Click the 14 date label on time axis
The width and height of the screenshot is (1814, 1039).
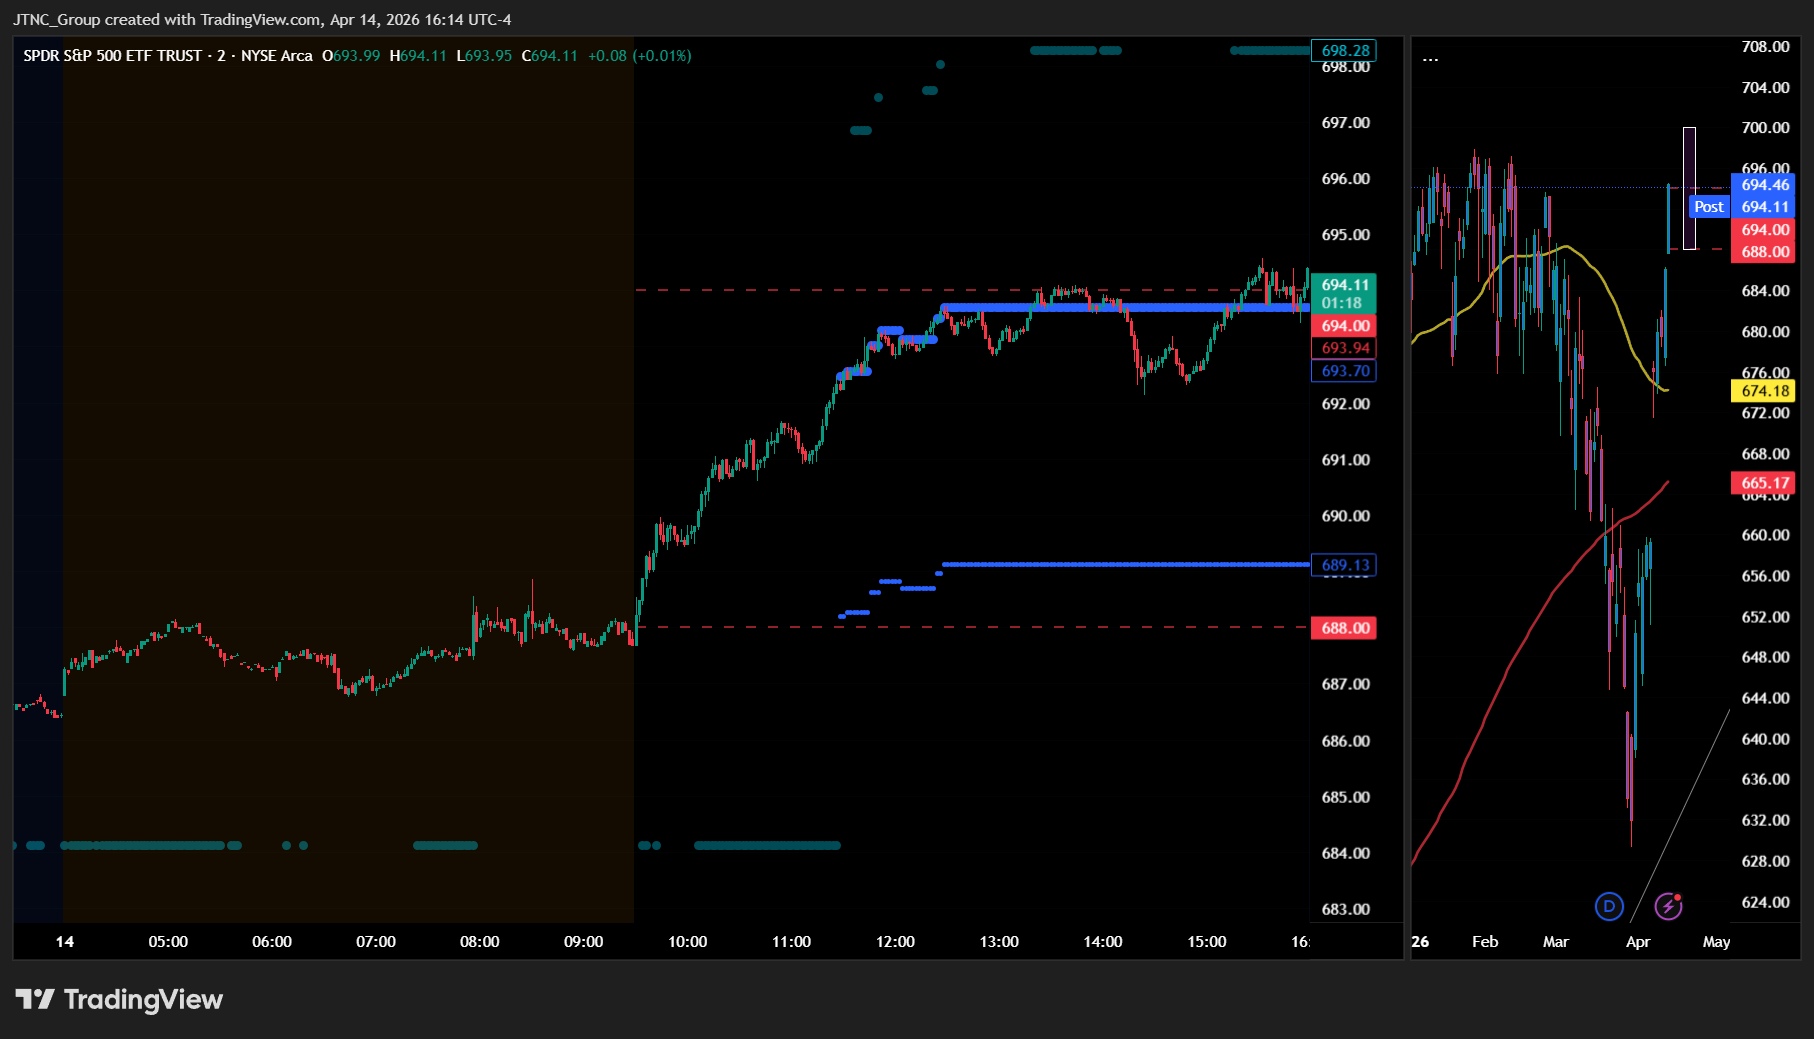[65, 942]
